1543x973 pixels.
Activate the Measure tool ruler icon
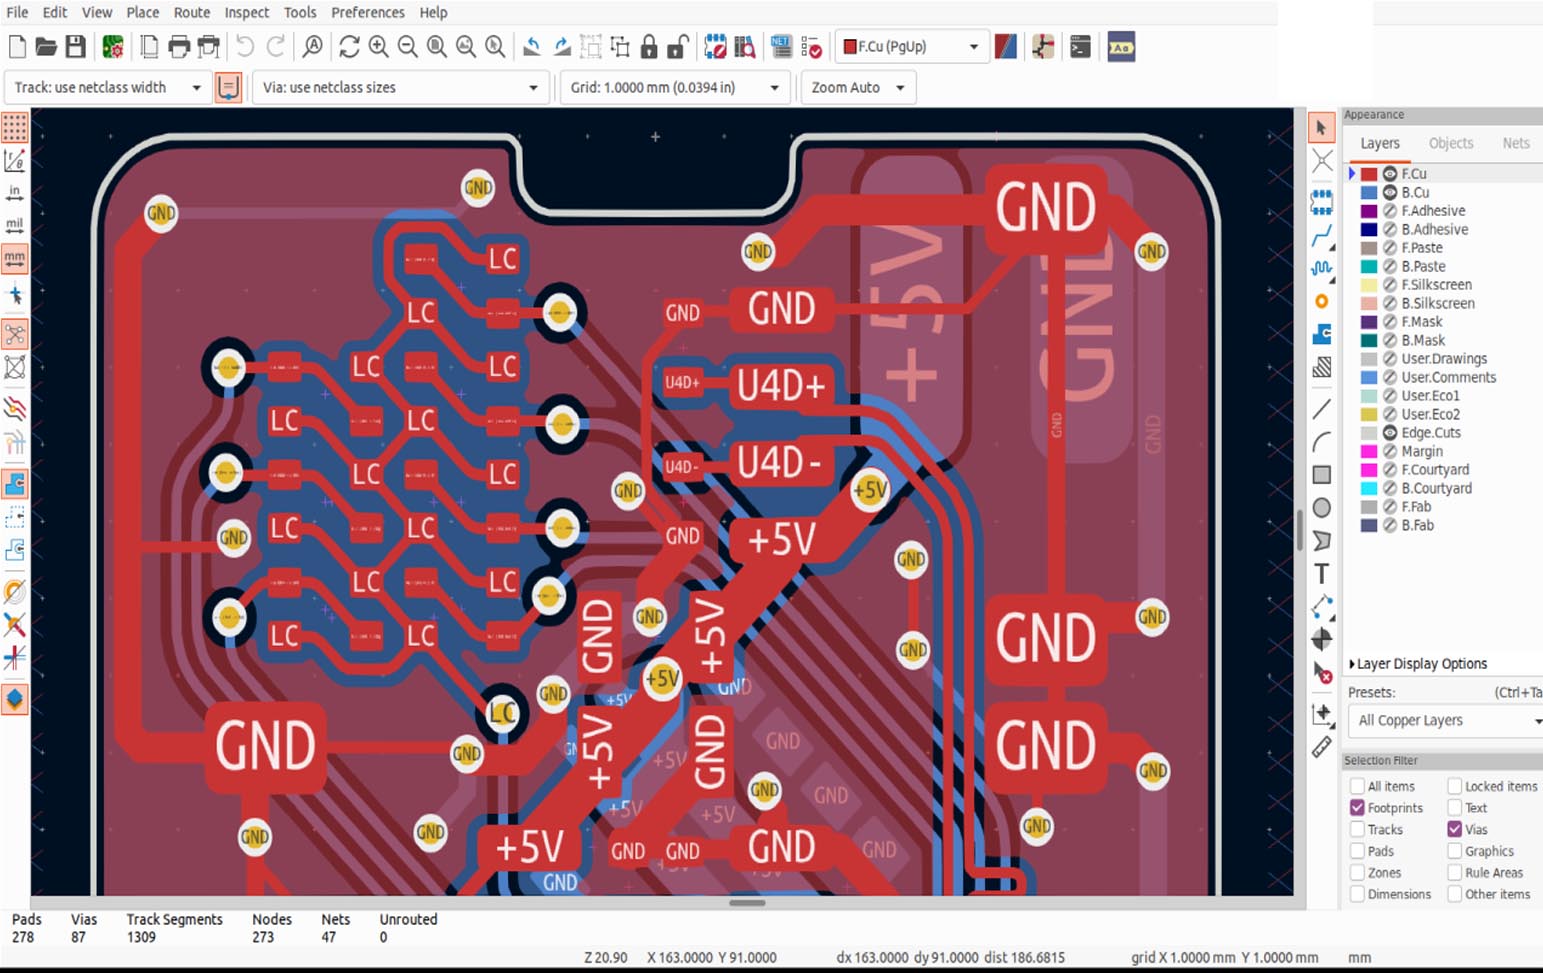pyautogui.click(x=1322, y=747)
